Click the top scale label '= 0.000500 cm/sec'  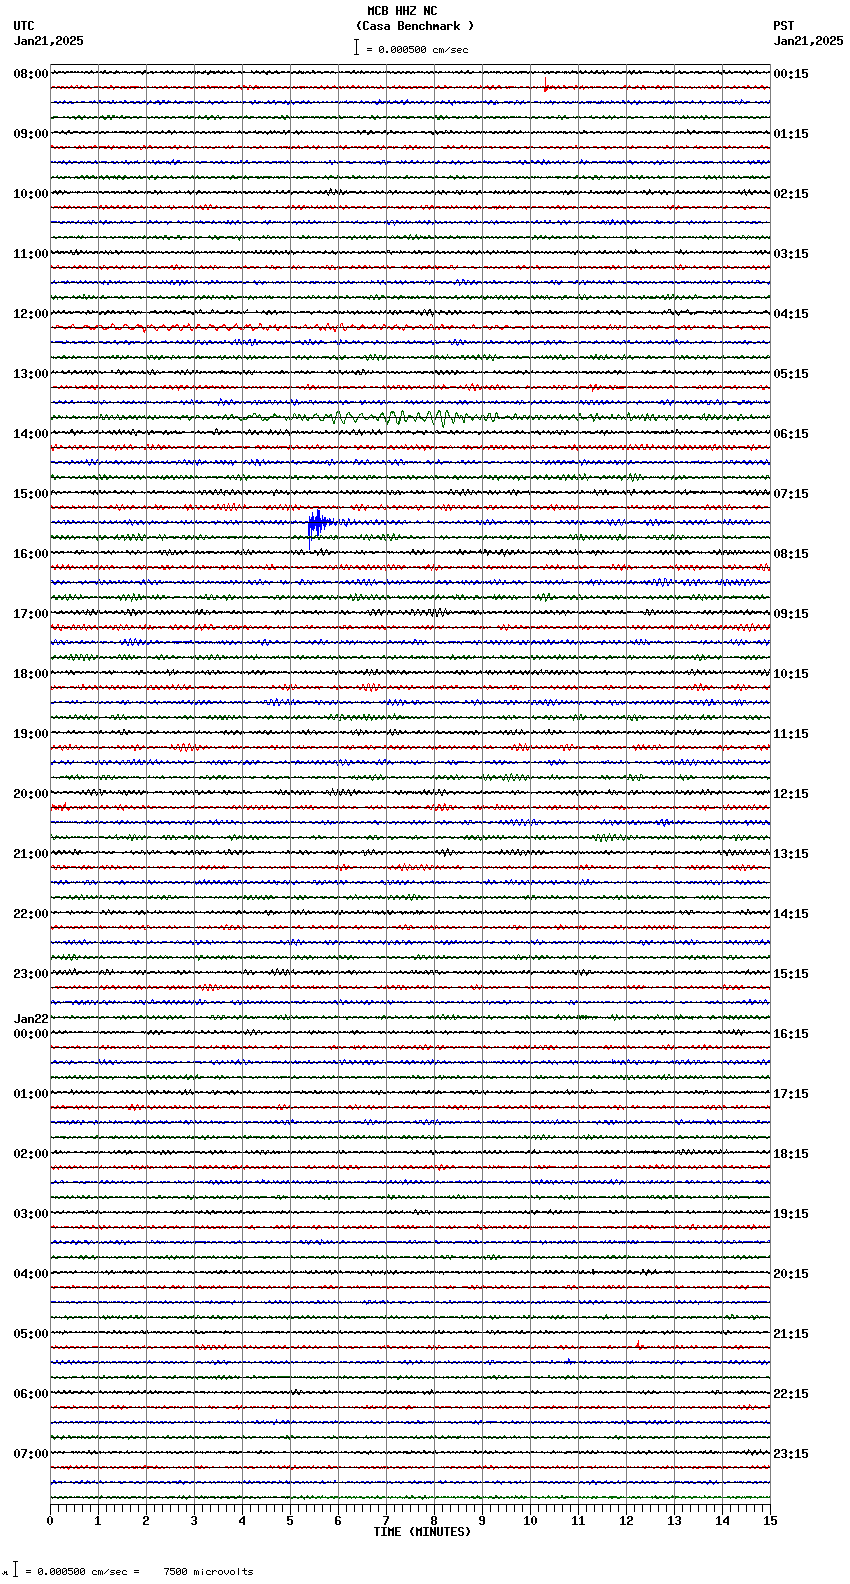[417, 49]
